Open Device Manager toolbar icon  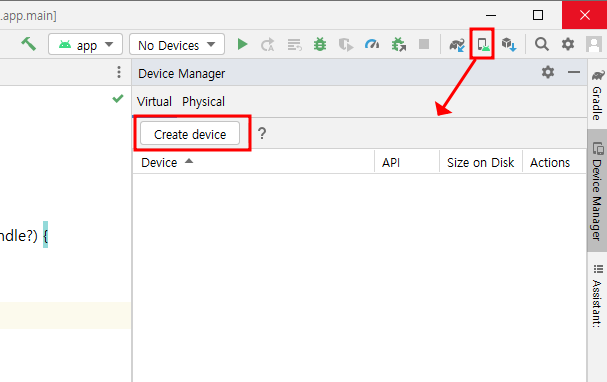tap(483, 45)
